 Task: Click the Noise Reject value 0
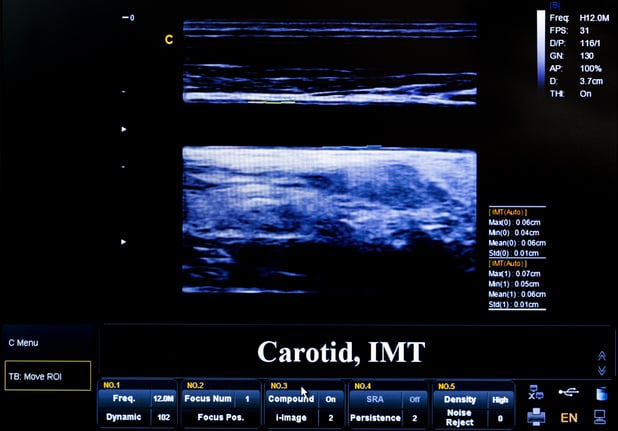500,418
